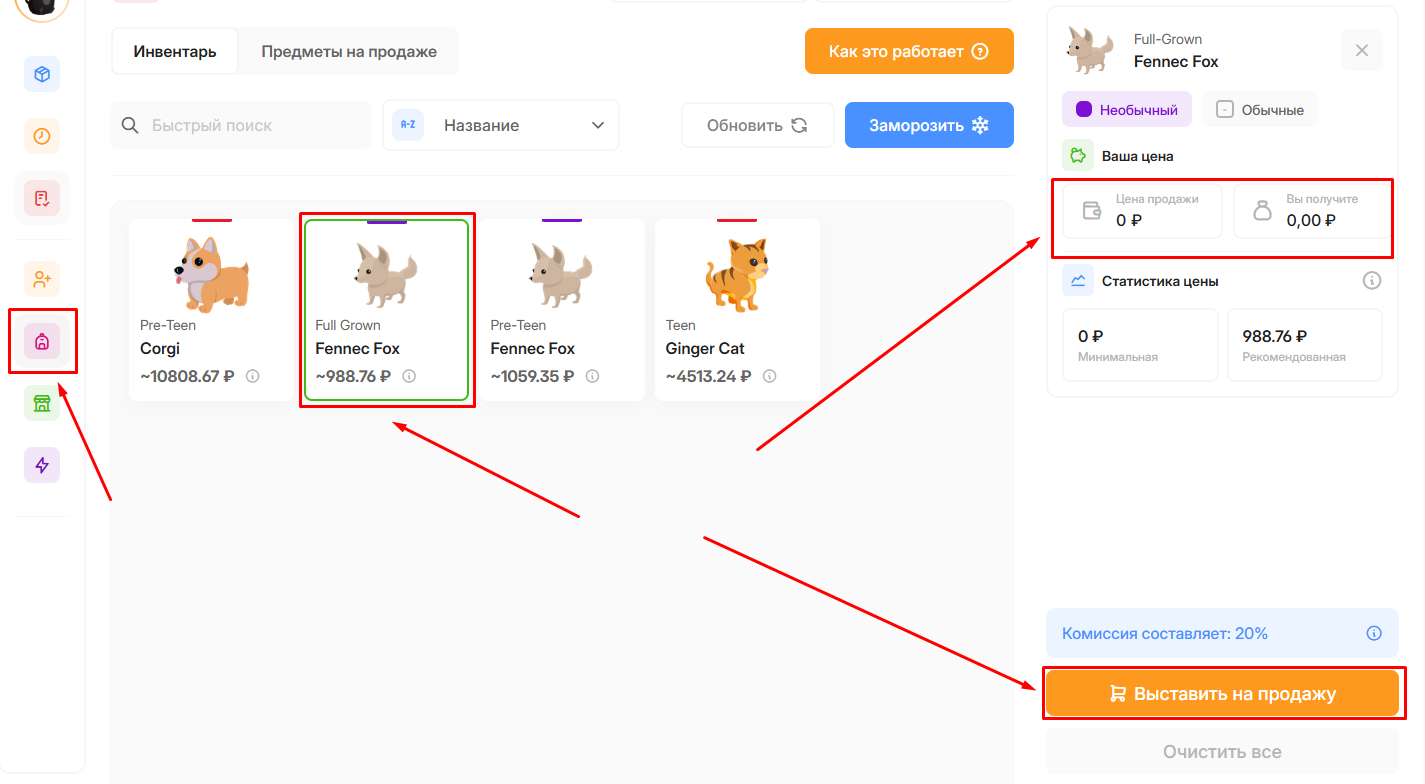Click info icon in the commission banner

[x=1373, y=633]
